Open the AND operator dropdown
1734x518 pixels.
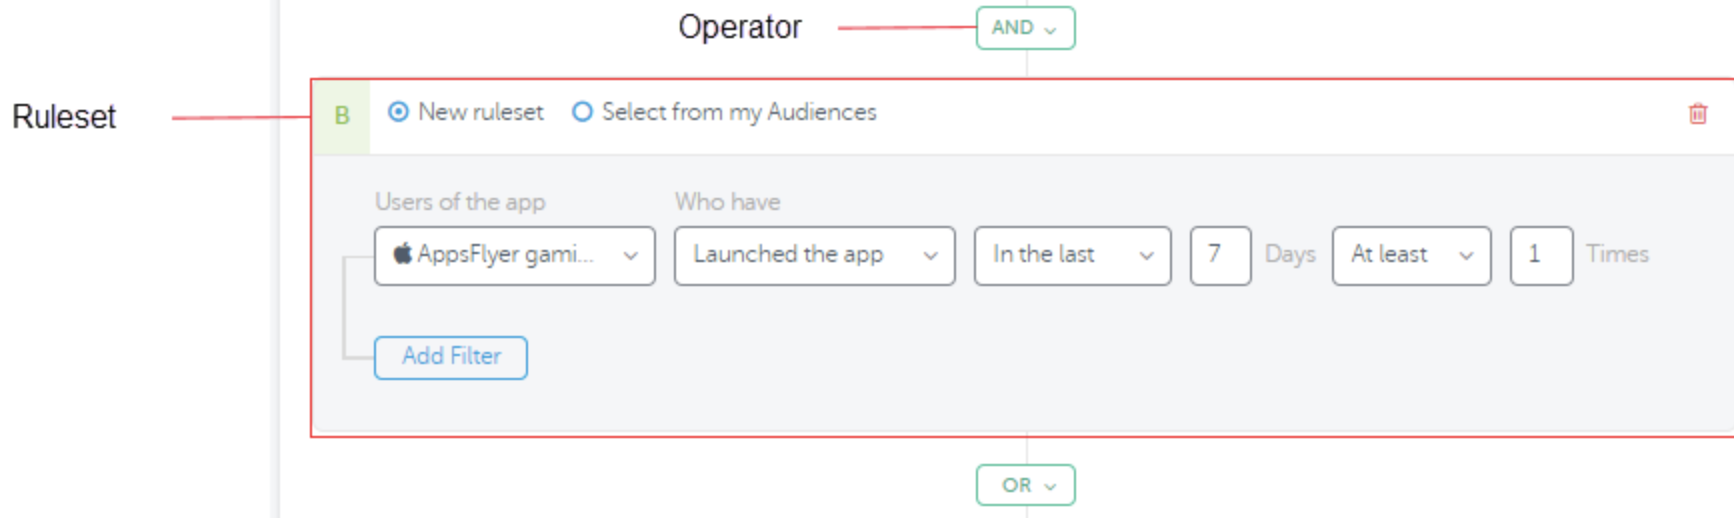coord(1025,28)
